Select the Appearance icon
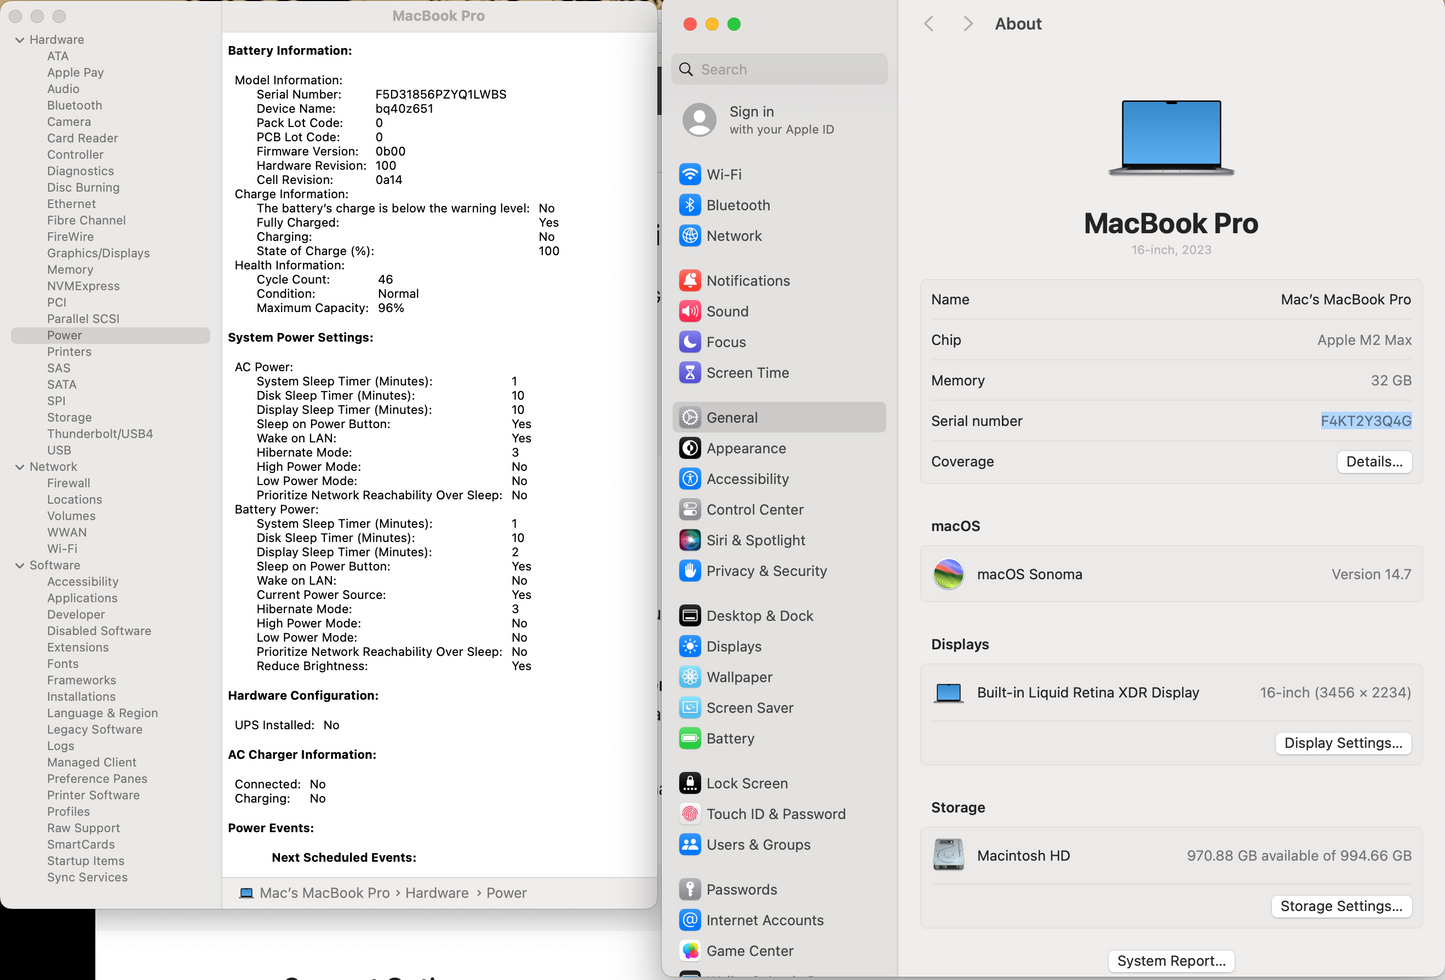 pyautogui.click(x=690, y=448)
